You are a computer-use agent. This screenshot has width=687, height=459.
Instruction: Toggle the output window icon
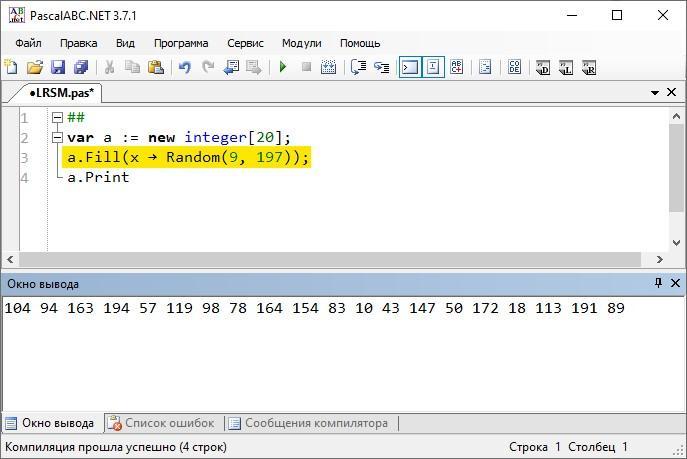tap(410, 67)
